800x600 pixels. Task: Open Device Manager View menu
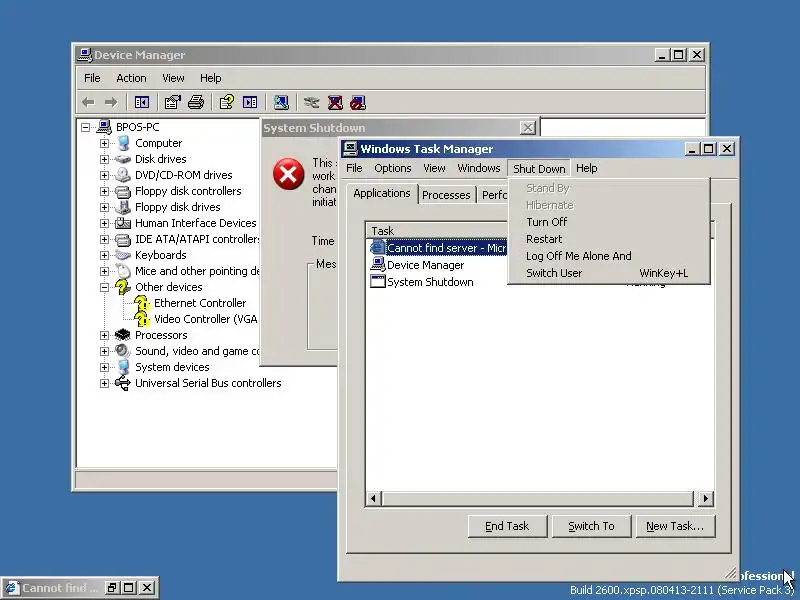(173, 78)
